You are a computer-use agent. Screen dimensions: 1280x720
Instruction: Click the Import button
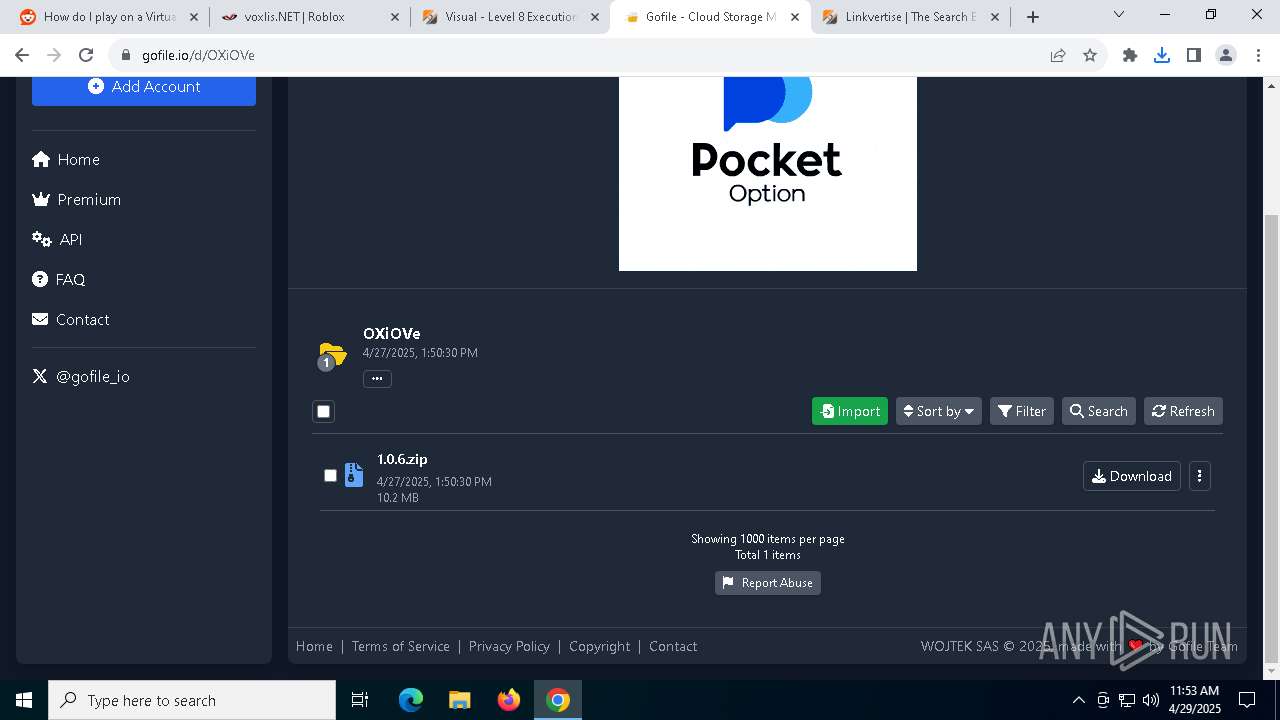(850, 411)
